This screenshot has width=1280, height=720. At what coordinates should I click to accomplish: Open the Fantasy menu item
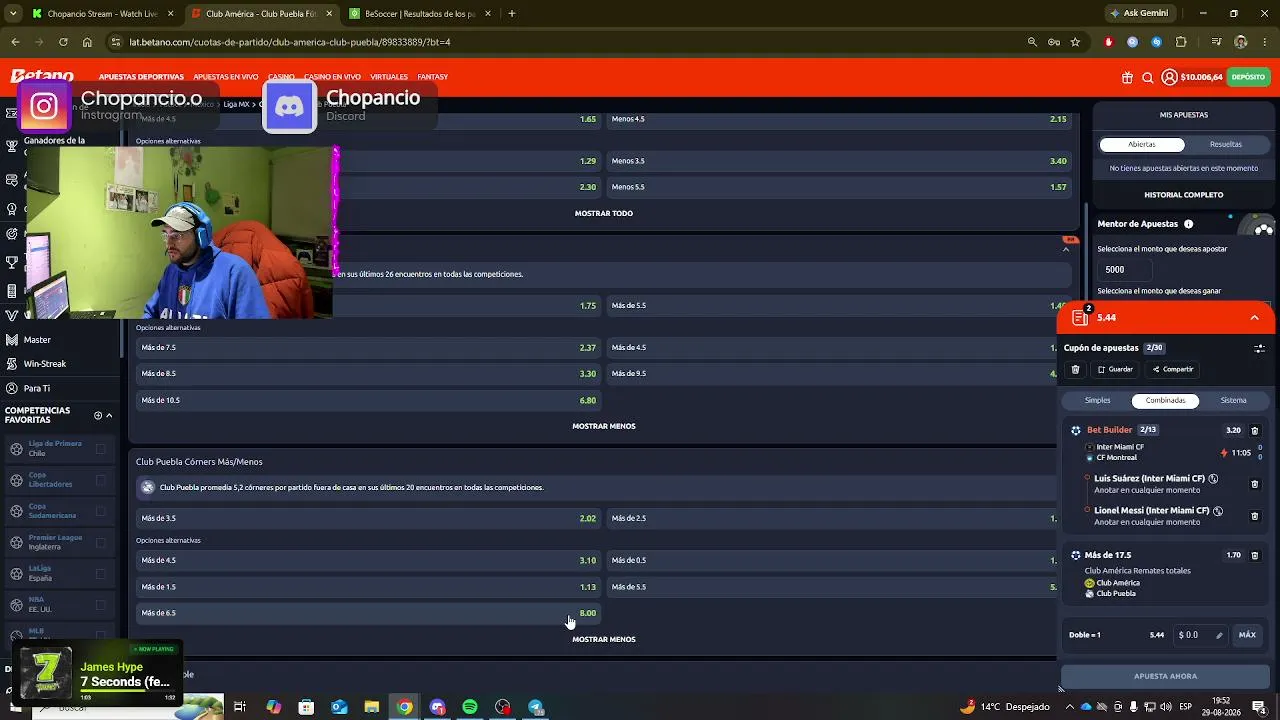point(432,77)
